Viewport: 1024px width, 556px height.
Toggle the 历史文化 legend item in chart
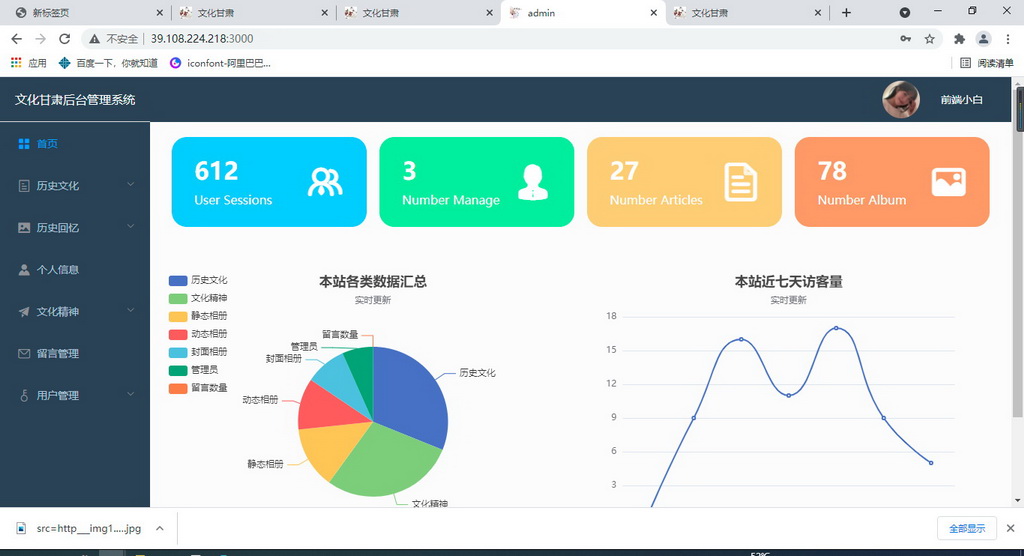[198, 281]
